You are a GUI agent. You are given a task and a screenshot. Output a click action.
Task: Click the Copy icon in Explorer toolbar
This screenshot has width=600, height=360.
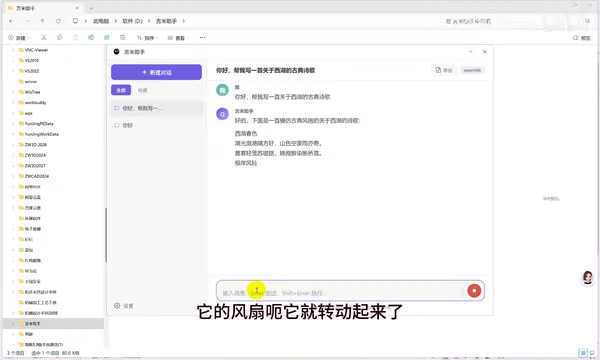(59, 37)
